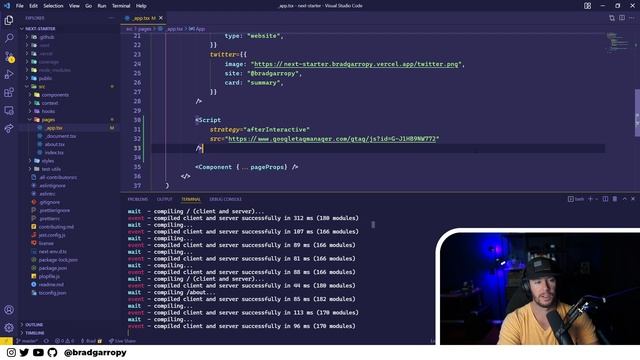This screenshot has width=640, height=360.
Task: Open Source Control view with badge
Action: pyautogui.click(x=9, y=56)
